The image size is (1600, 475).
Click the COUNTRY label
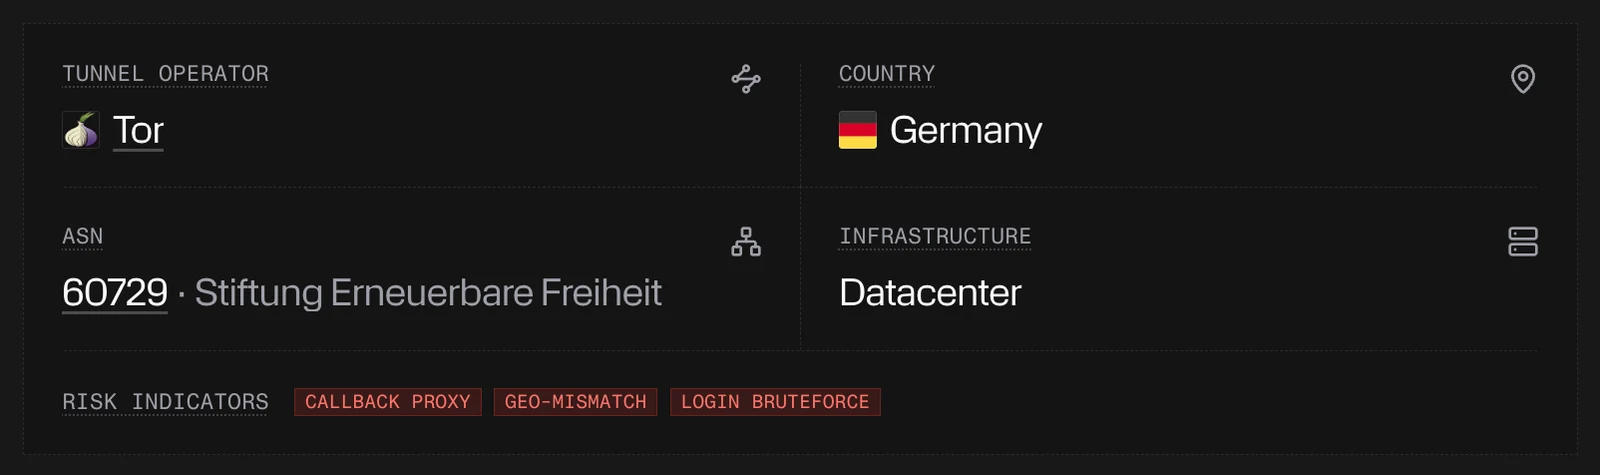click(887, 74)
